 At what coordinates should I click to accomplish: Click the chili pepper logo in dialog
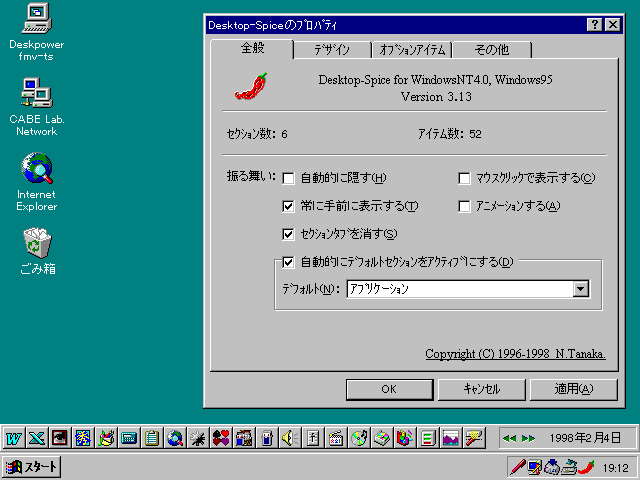251,86
